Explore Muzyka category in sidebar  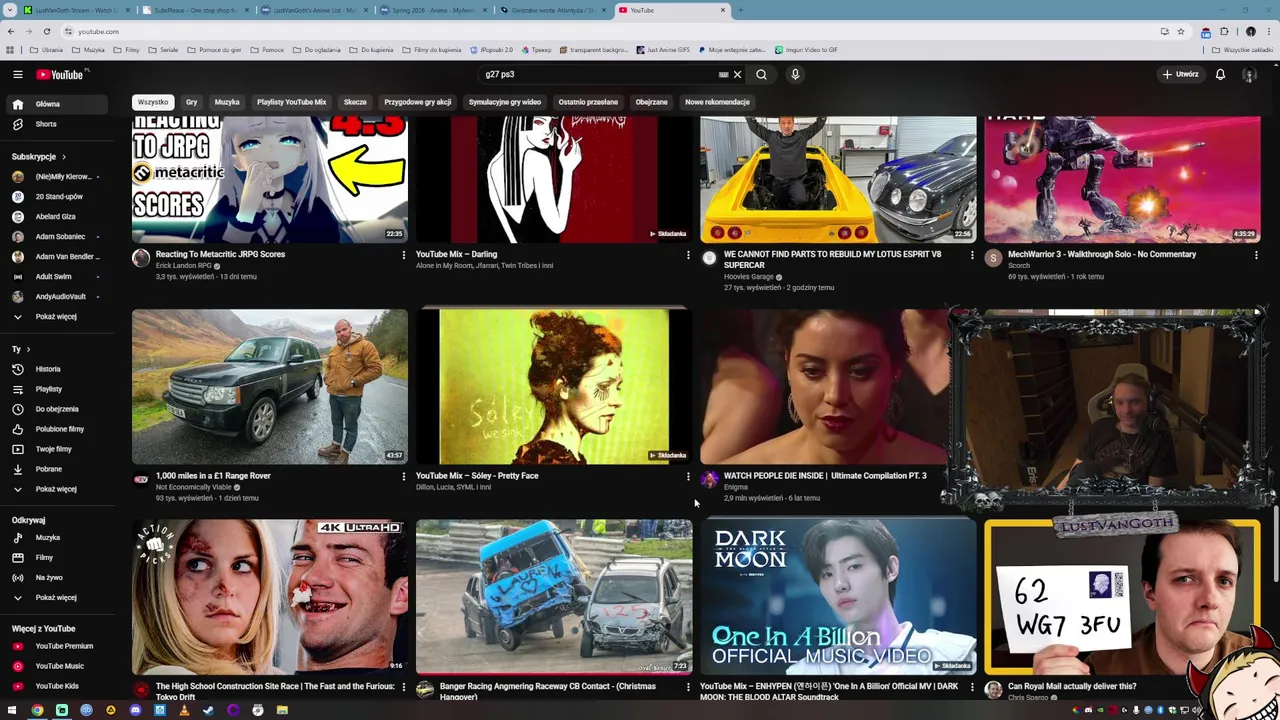[x=58, y=537]
